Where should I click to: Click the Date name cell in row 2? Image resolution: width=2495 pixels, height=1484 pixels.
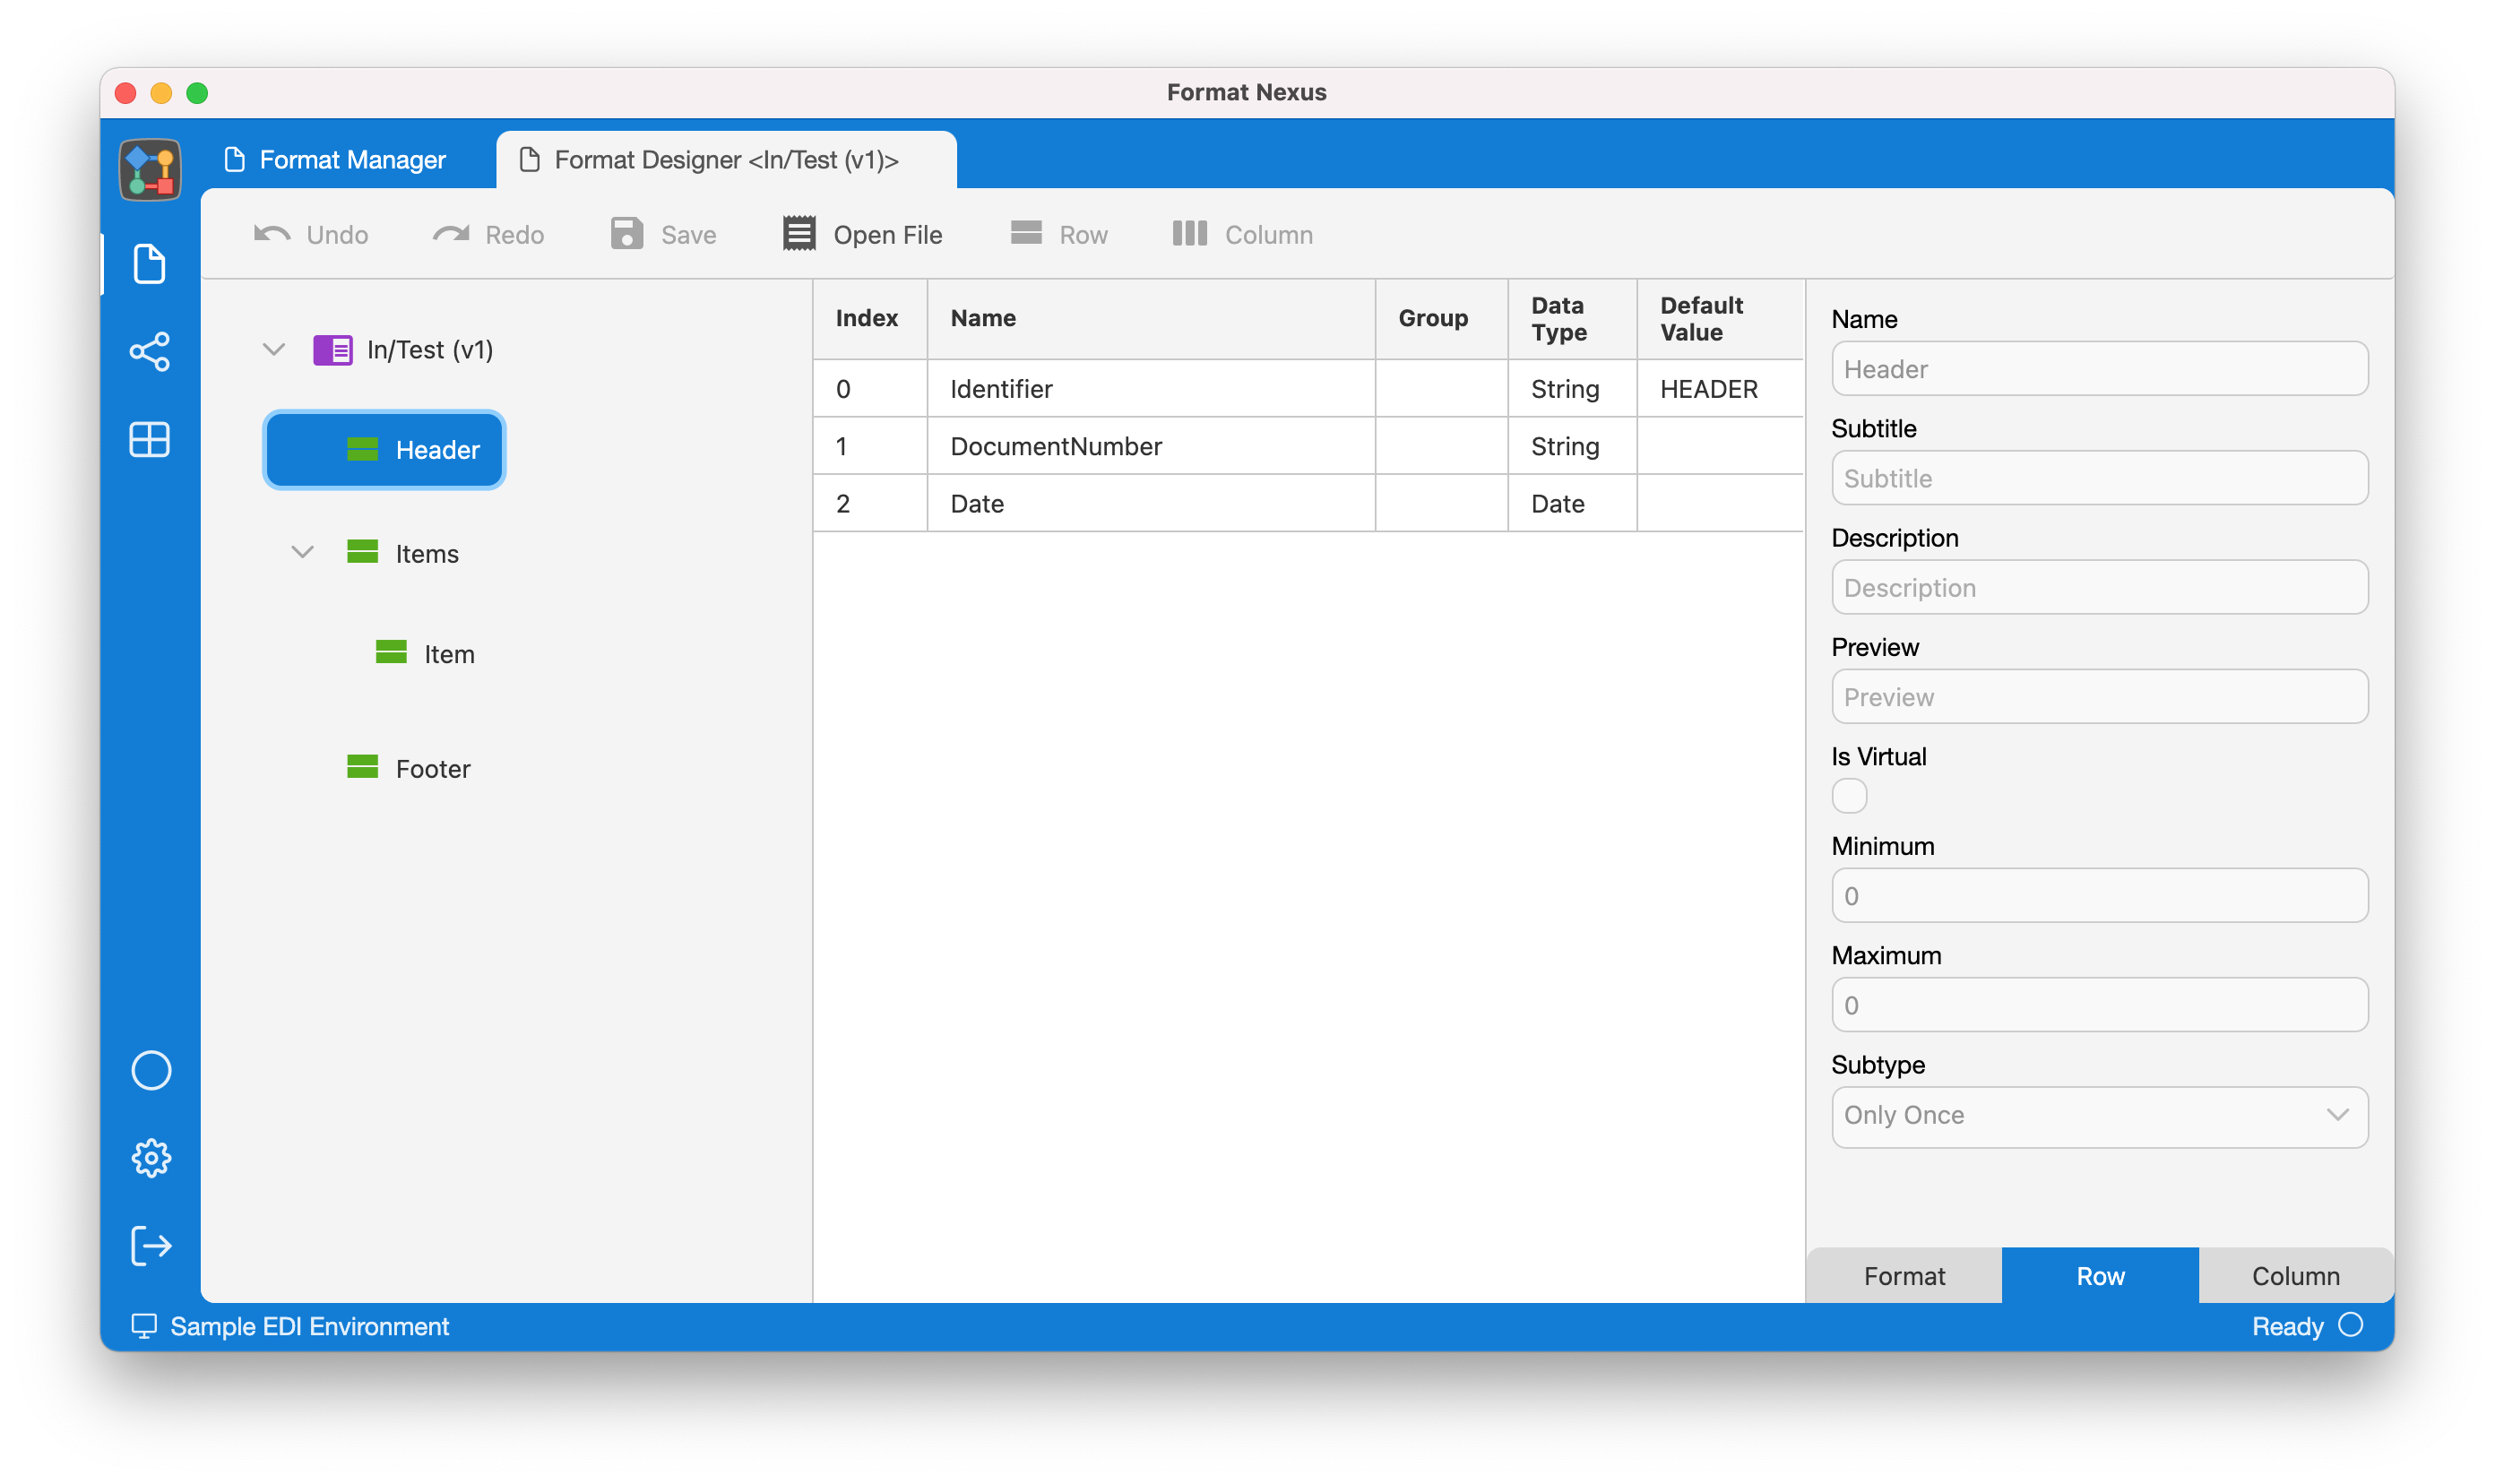coord(1150,503)
